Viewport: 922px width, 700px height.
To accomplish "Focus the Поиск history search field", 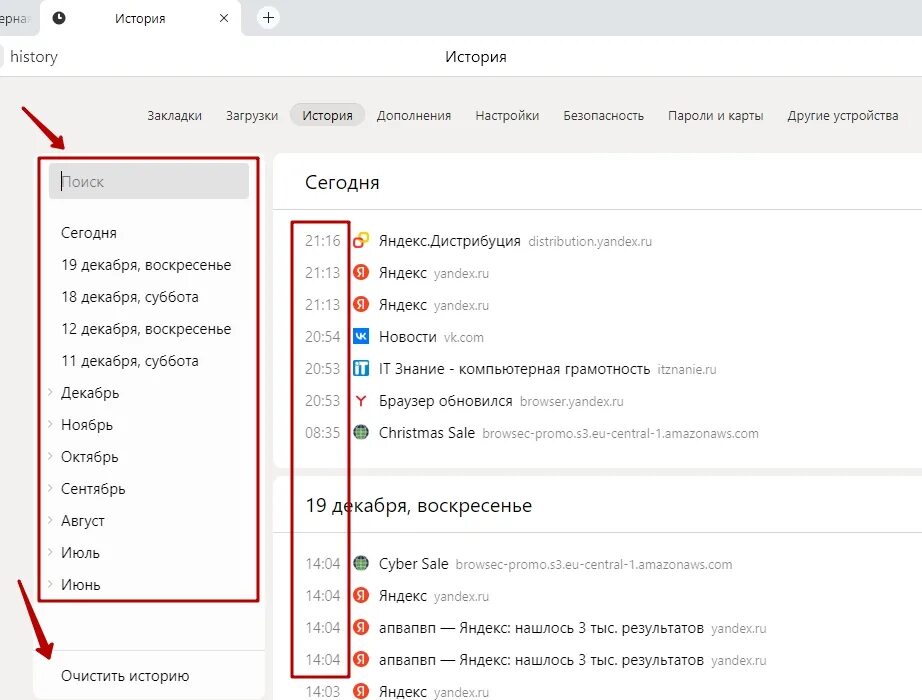I will tap(149, 181).
